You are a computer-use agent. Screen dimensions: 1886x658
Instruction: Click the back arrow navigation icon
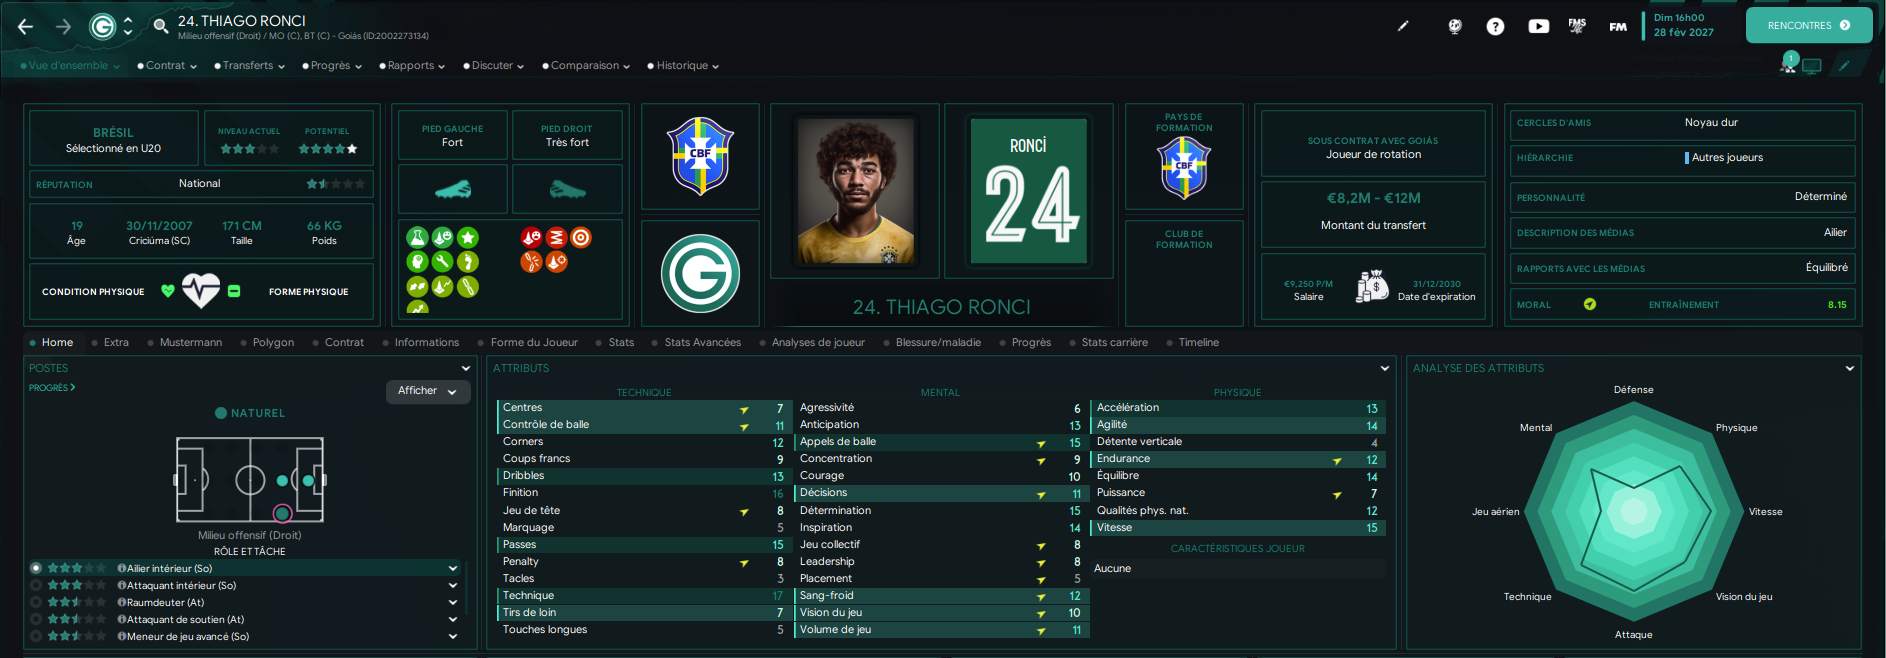26,27
